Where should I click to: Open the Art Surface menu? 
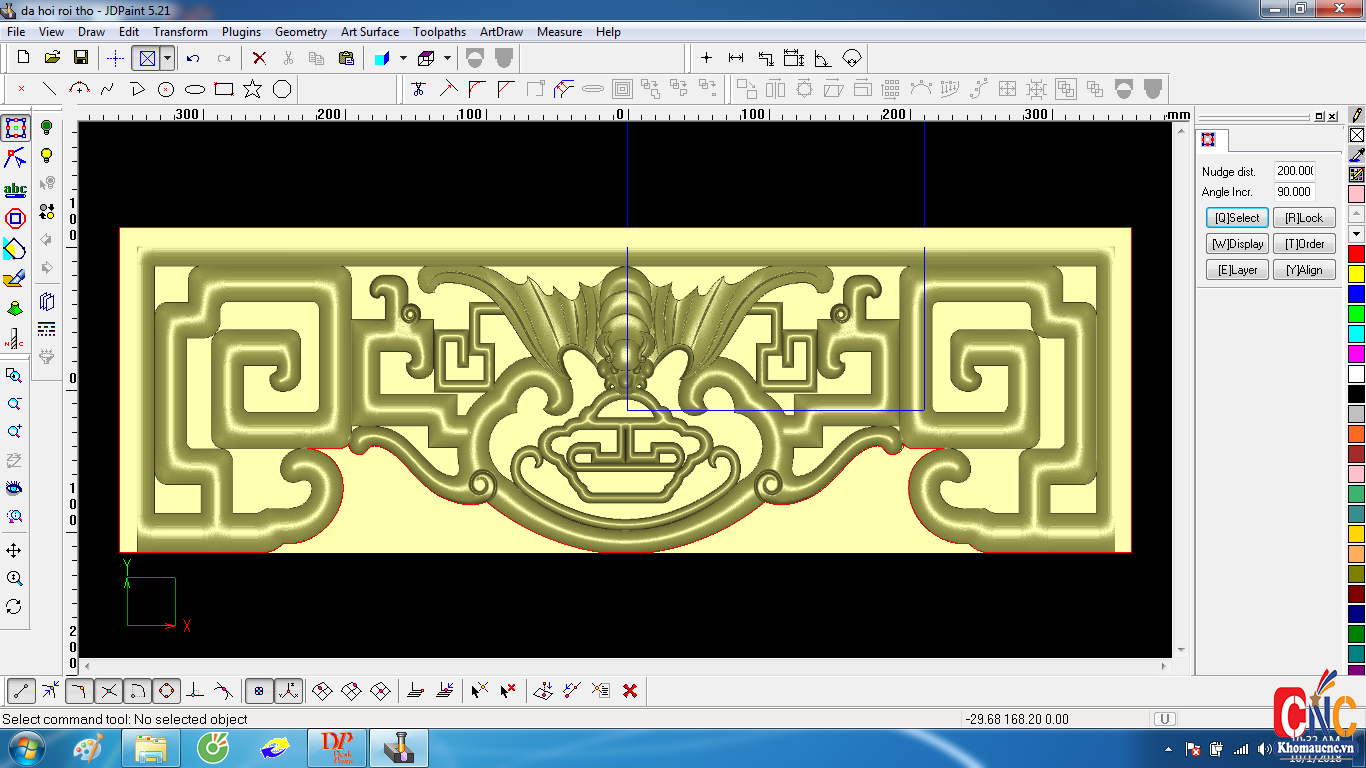[x=369, y=32]
